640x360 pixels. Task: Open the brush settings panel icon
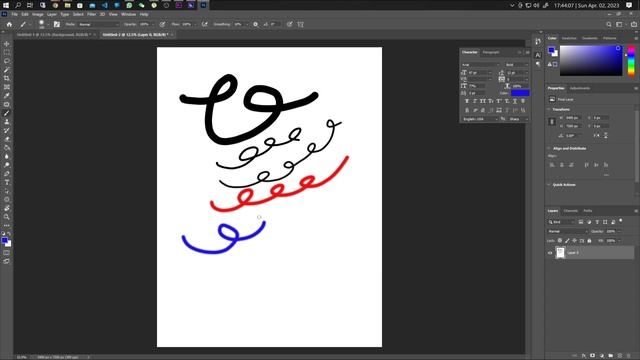pos(57,24)
